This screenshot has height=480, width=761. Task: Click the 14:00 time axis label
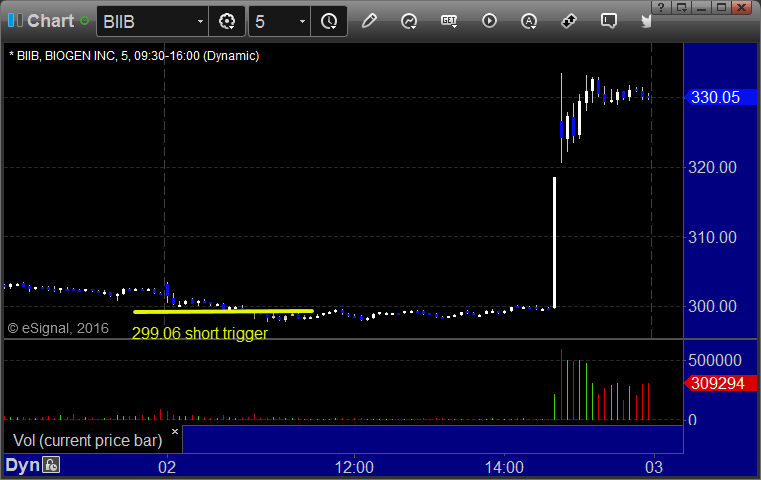[x=504, y=467]
